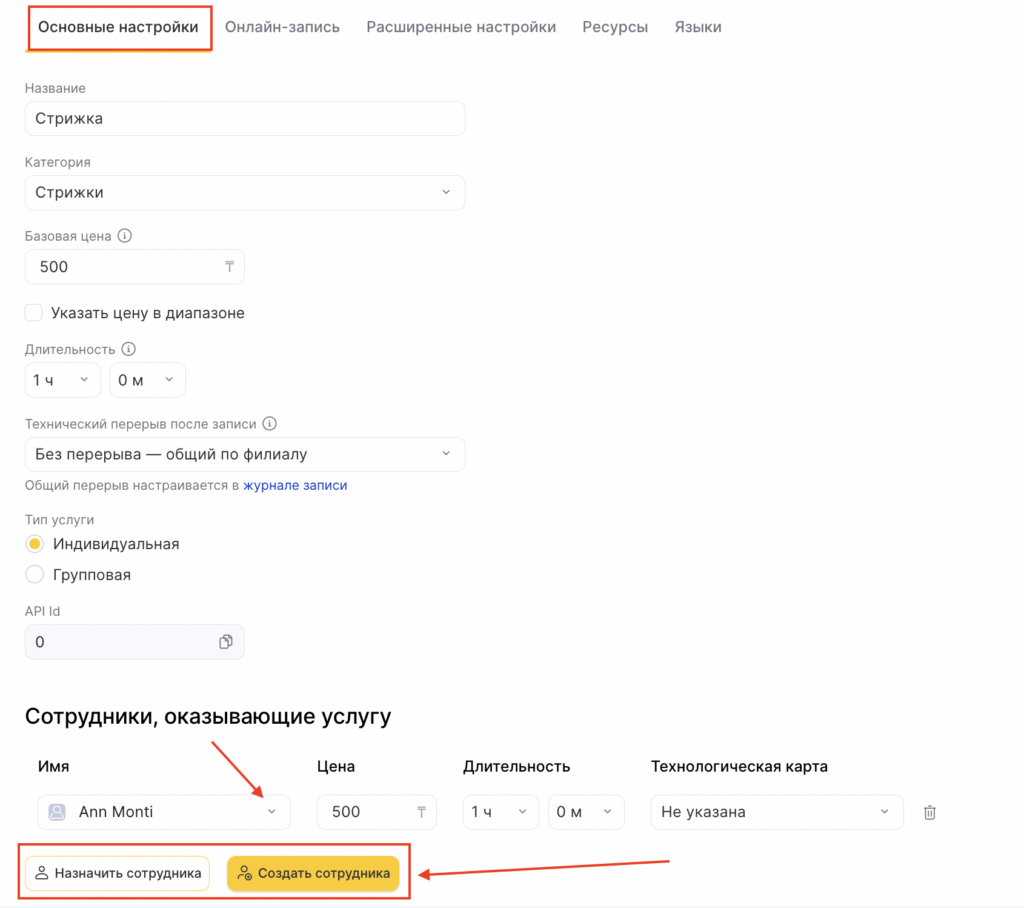Select the Групповая service type
Screen dimensions: 1024x908
tap(35, 575)
